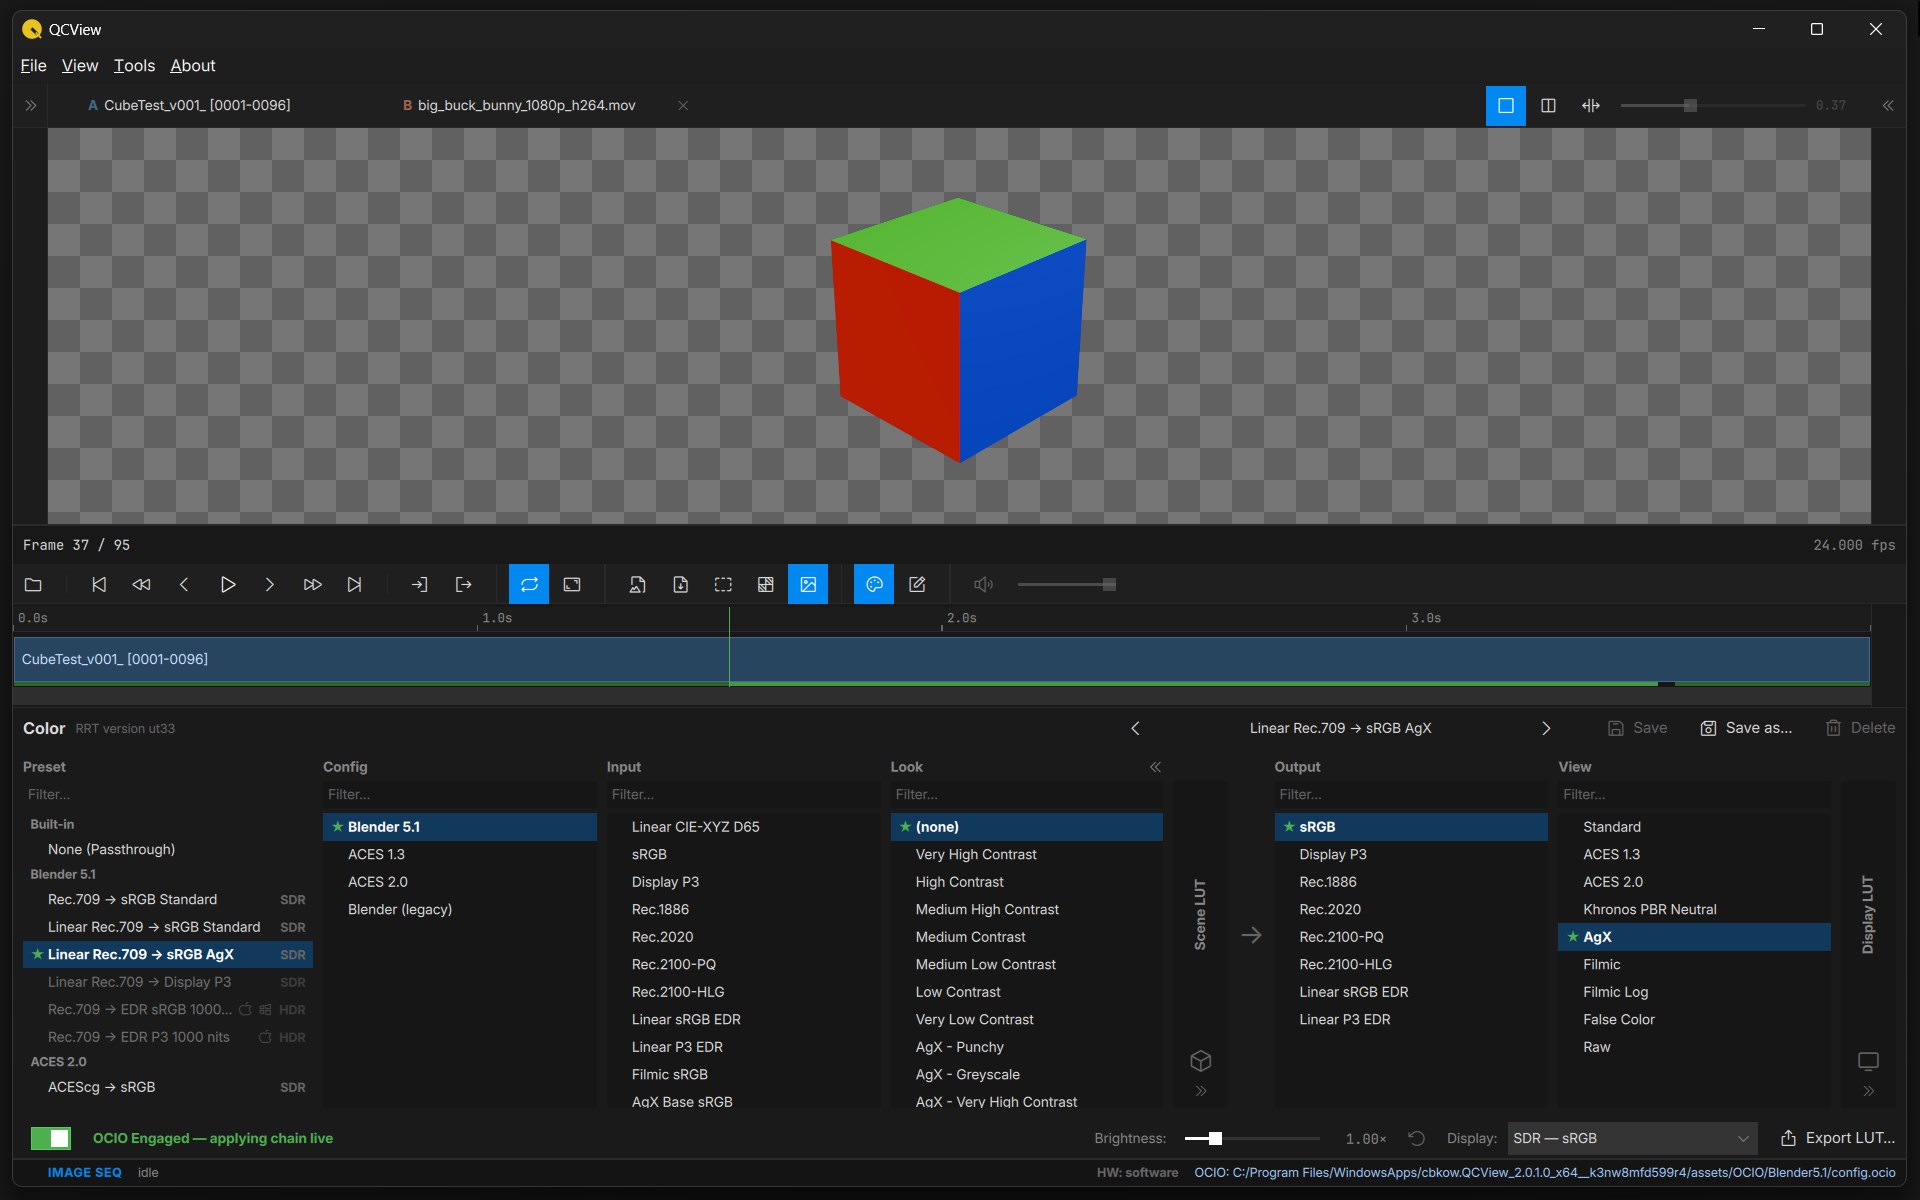The height and width of the screenshot is (1200, 1920).
Task: Expand the left sidebar chevrons
Action: [31, 106]
